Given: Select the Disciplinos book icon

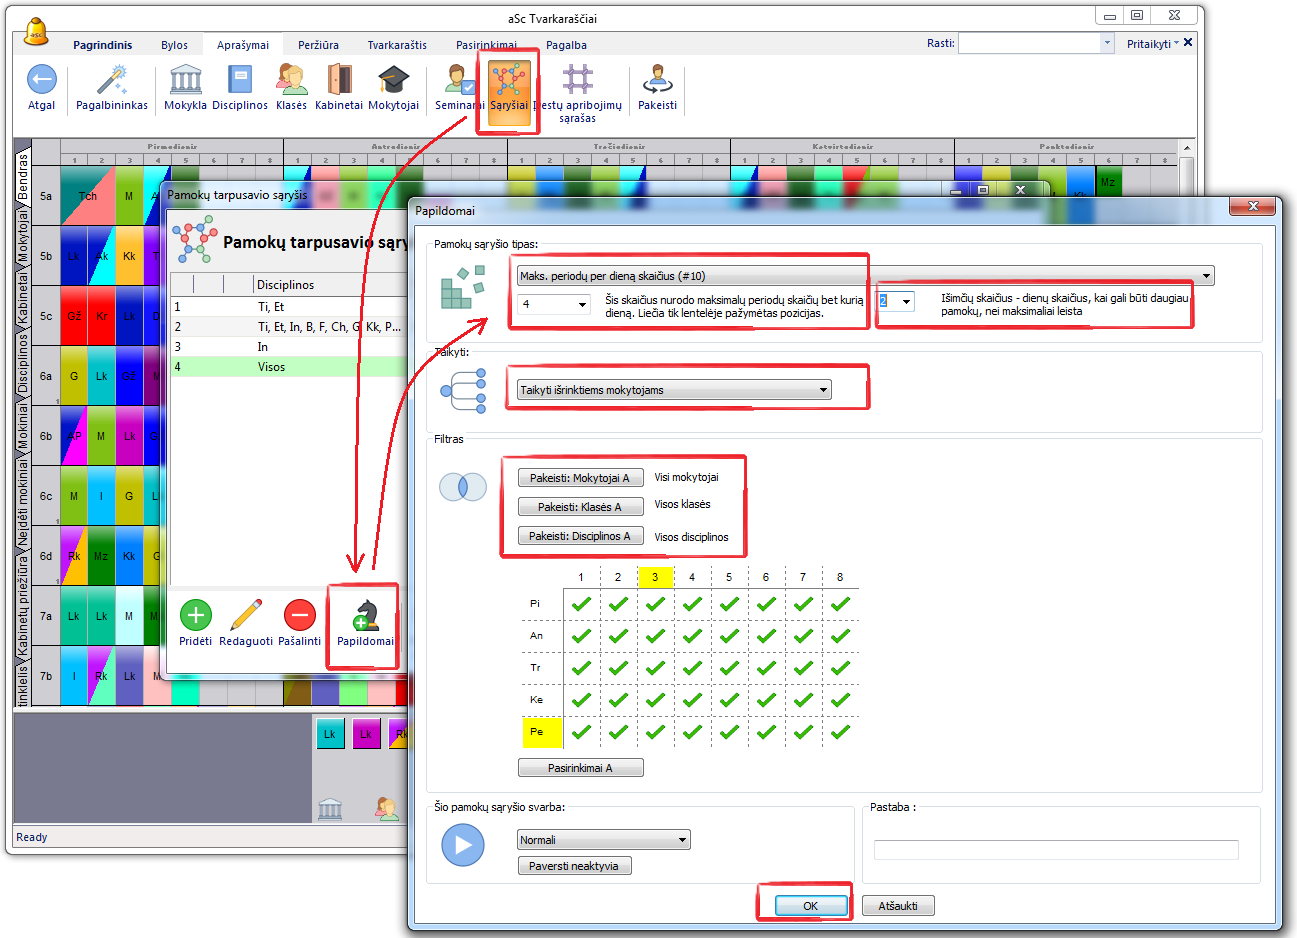Looking at the screenshot, I should coord(240,80).
